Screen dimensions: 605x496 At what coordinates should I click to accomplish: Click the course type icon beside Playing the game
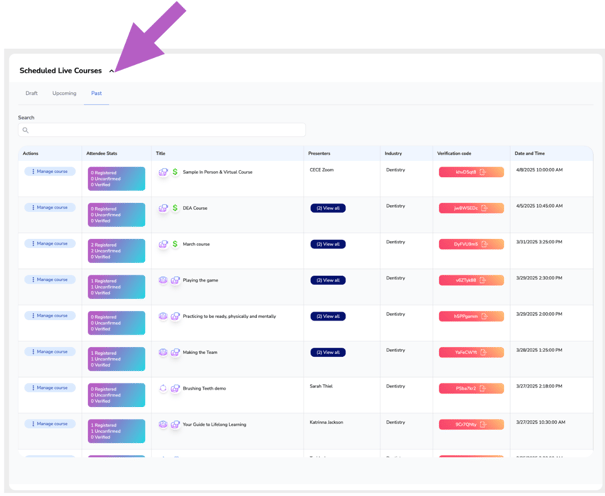[x=175, y=280]
